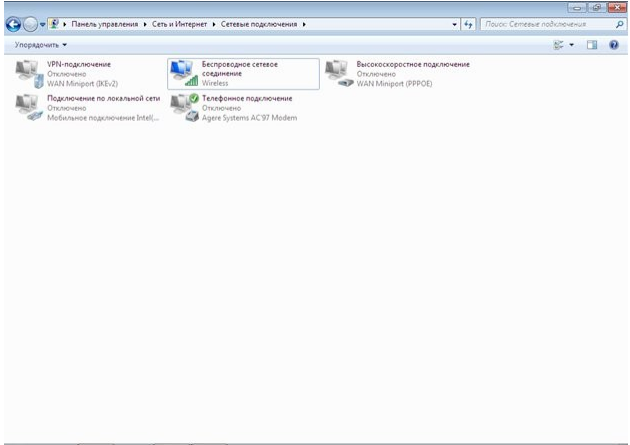Click WAN Miniport (IKEv2) device text
This screenshot has width=630, height=445.
coord(82,84)
